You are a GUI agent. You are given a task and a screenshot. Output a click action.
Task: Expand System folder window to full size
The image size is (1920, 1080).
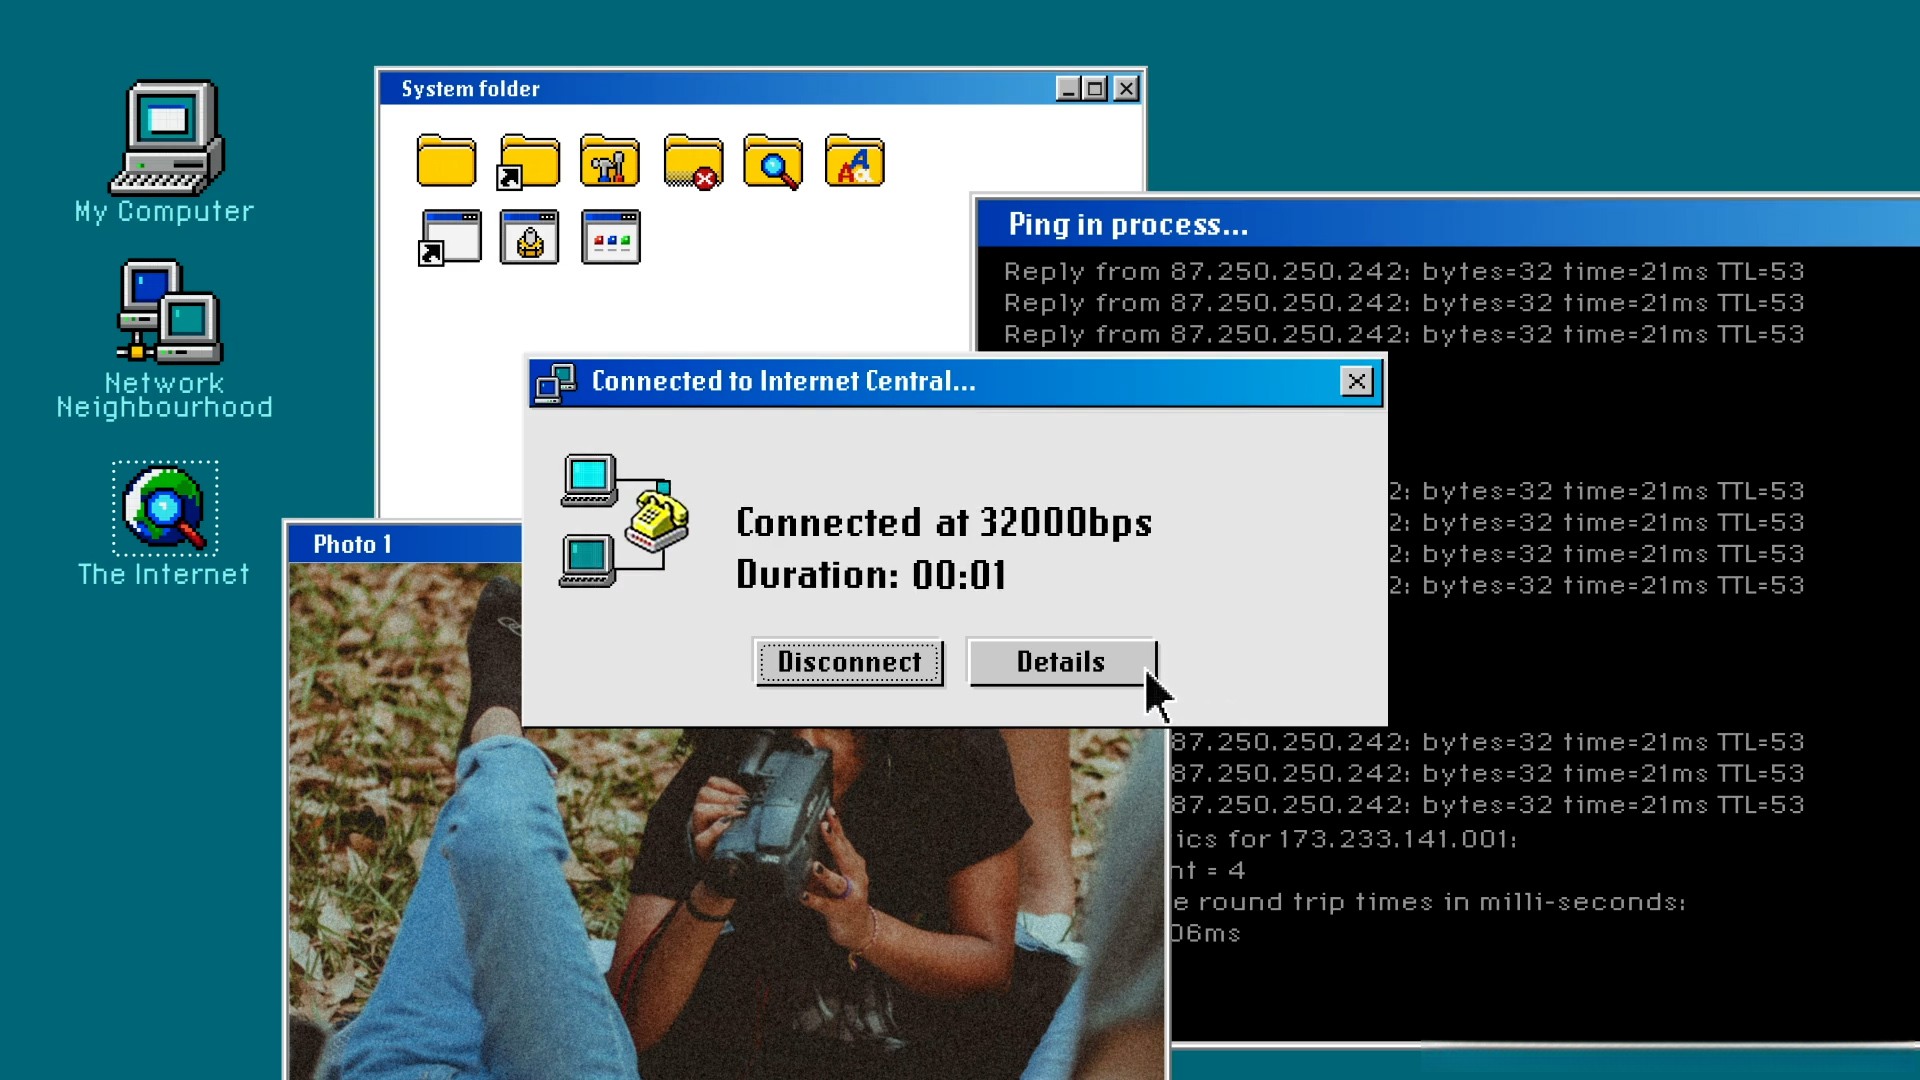pyautogui.click(x=1096, y=87)
